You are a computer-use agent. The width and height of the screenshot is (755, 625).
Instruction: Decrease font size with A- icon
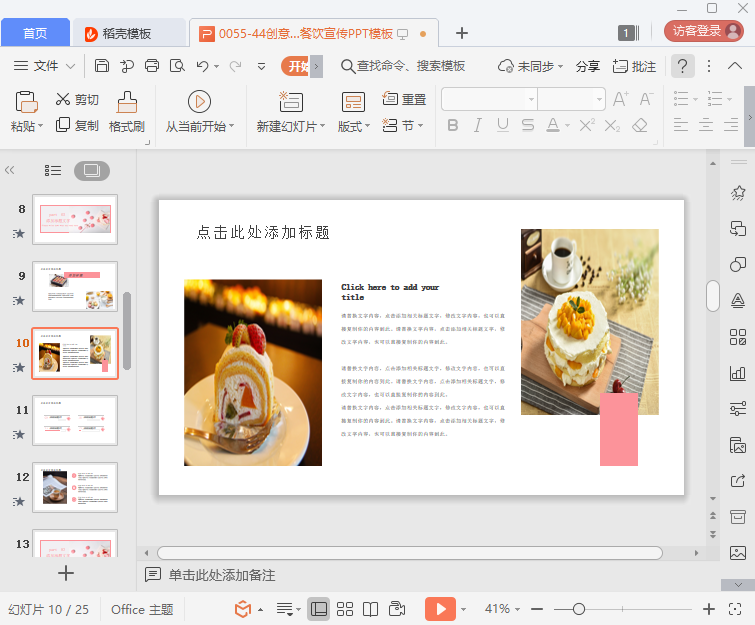click(x=647, y=99)
